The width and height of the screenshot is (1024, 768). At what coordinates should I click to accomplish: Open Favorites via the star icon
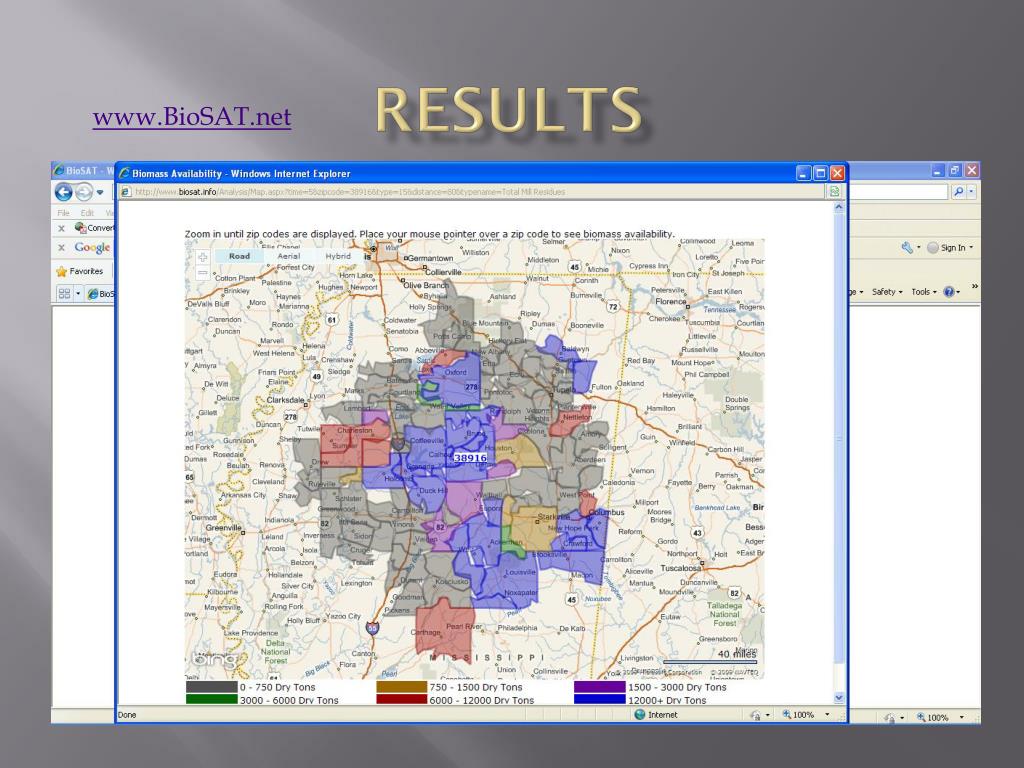coord(62,271)
